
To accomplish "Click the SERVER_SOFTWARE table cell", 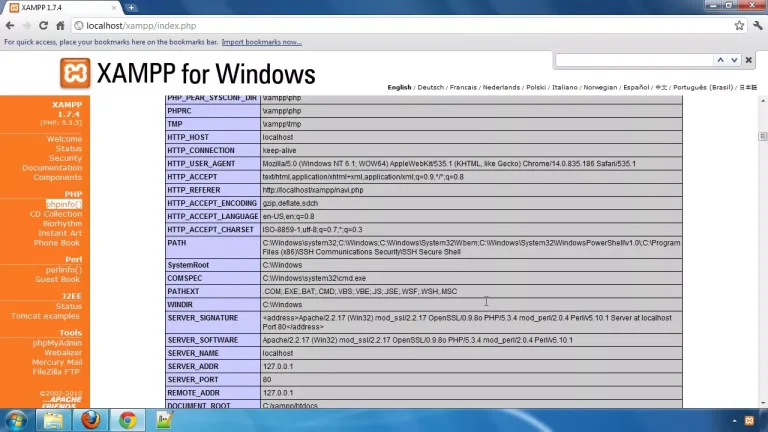I will click(x=212, y=340).
